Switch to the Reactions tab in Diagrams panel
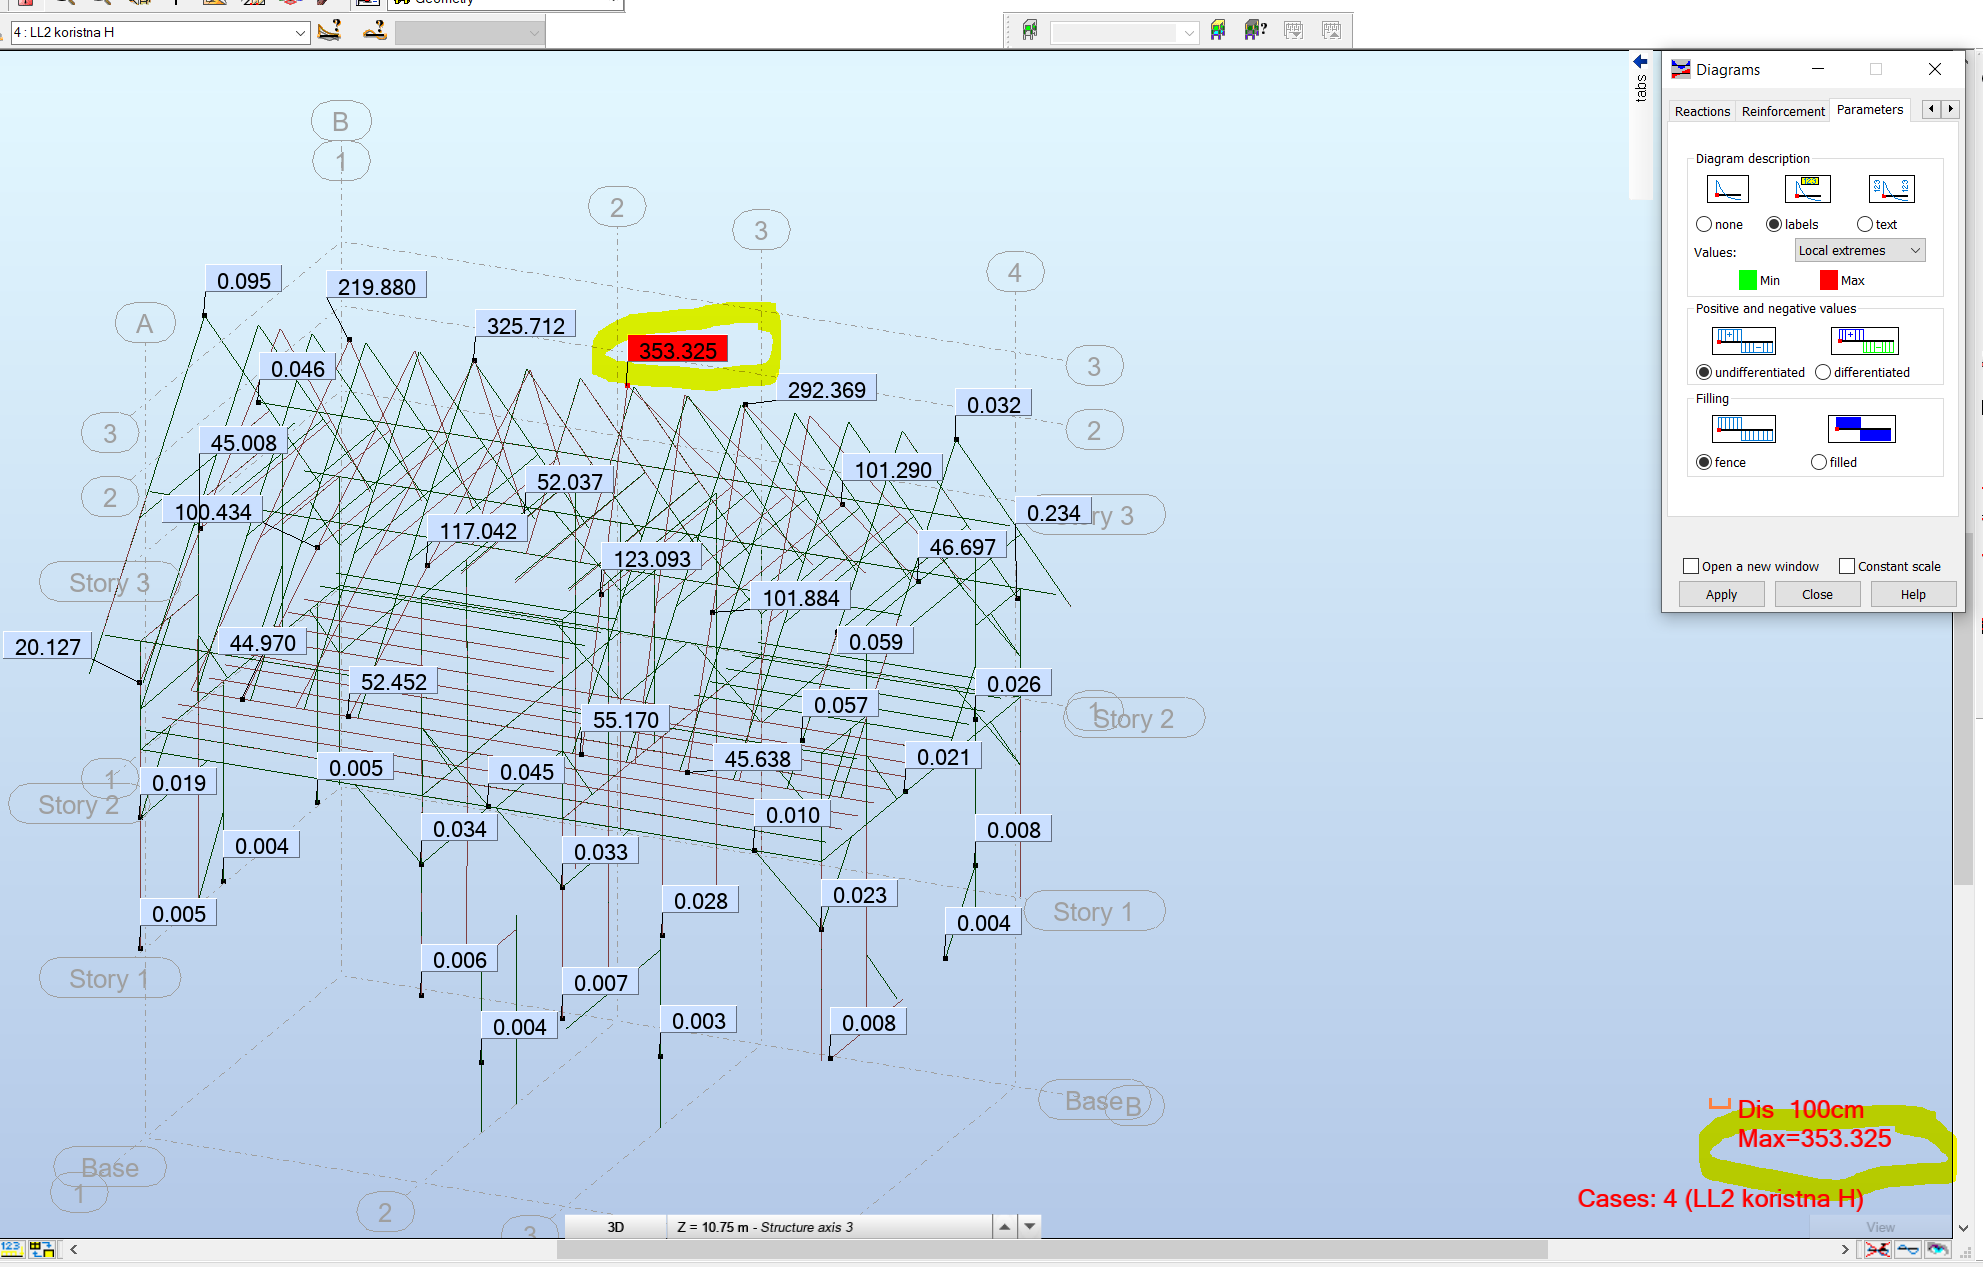Viewport: 1983px width, 1267px height. click(x=1702, y=111)
